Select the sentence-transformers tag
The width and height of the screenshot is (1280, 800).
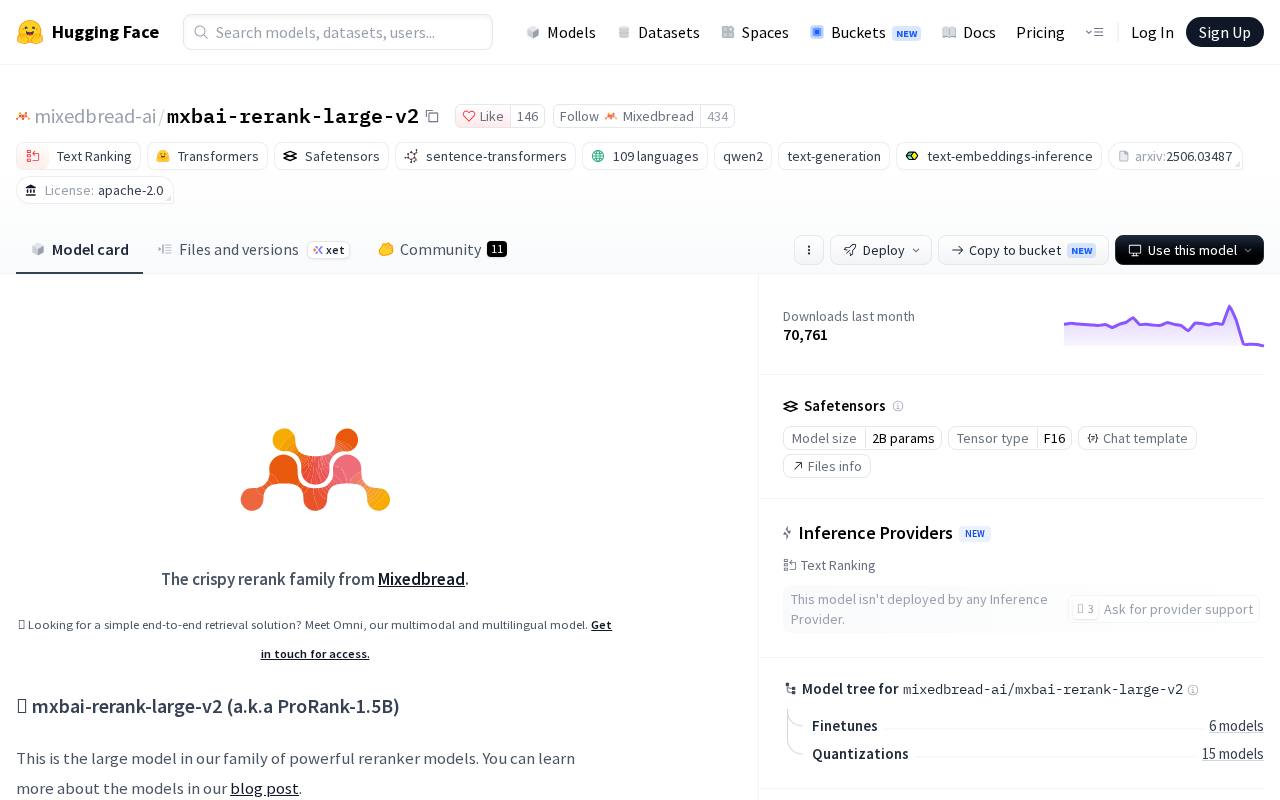pos(485,156)
